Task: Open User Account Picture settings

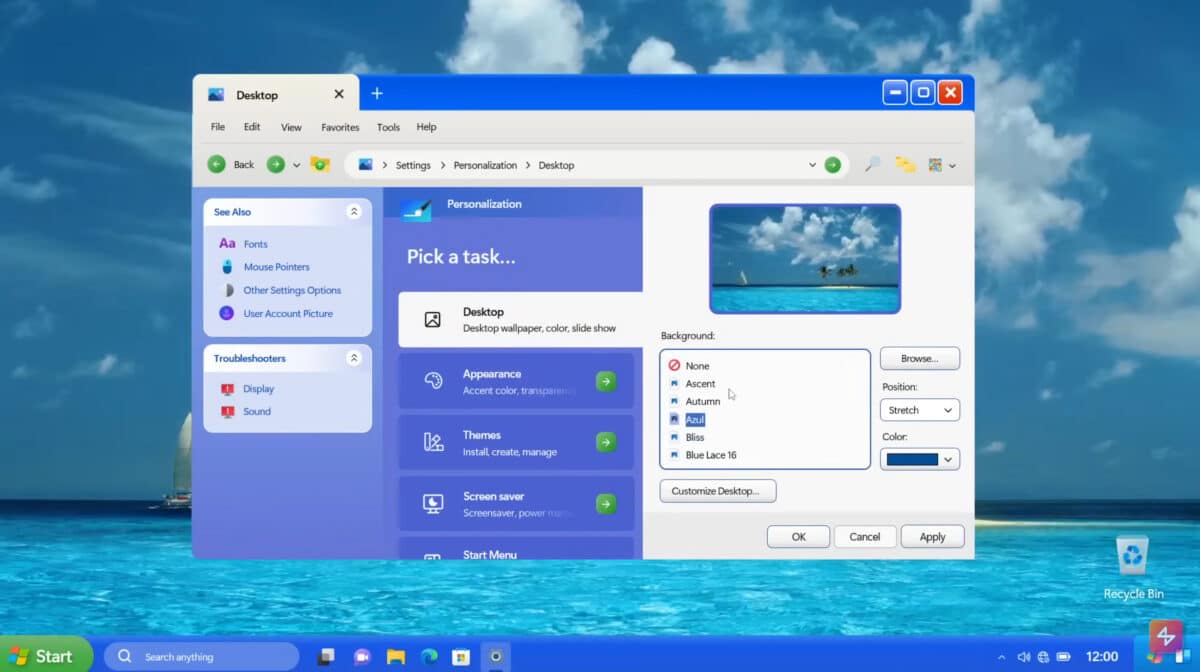Action: click(290, 313)
